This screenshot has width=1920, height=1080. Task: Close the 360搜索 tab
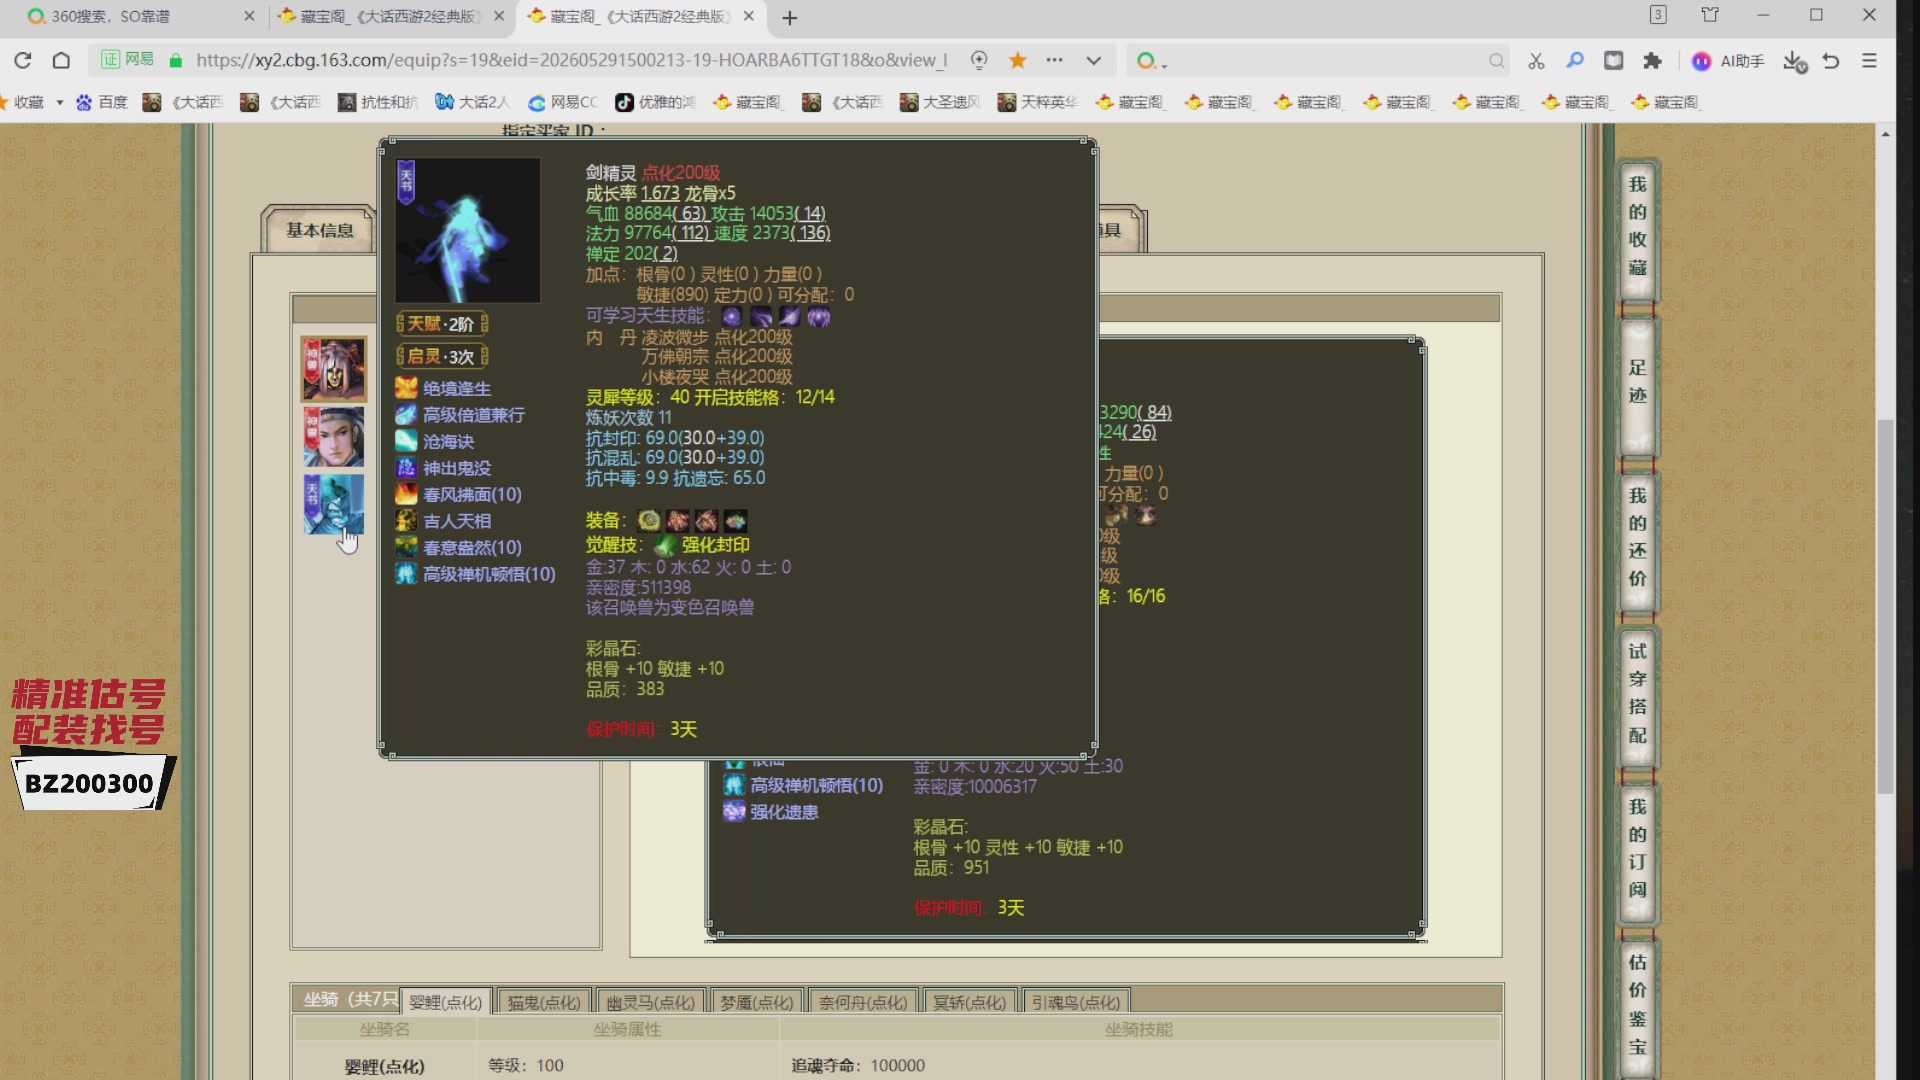[x=249, y=17]
